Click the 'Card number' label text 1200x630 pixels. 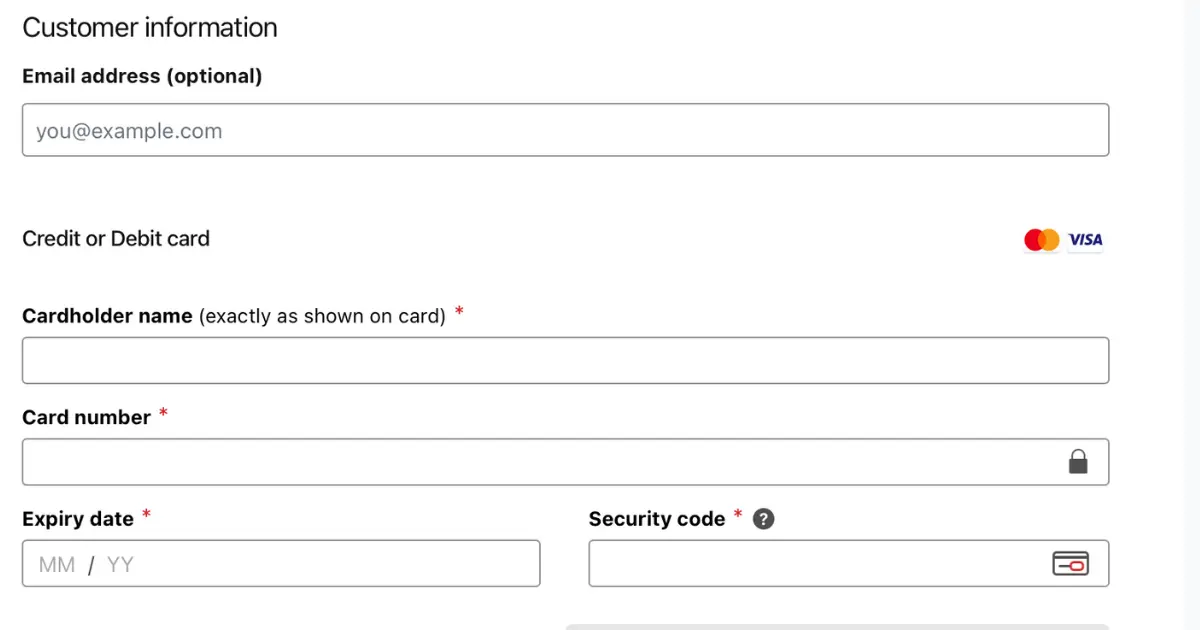tap(86, 418)
